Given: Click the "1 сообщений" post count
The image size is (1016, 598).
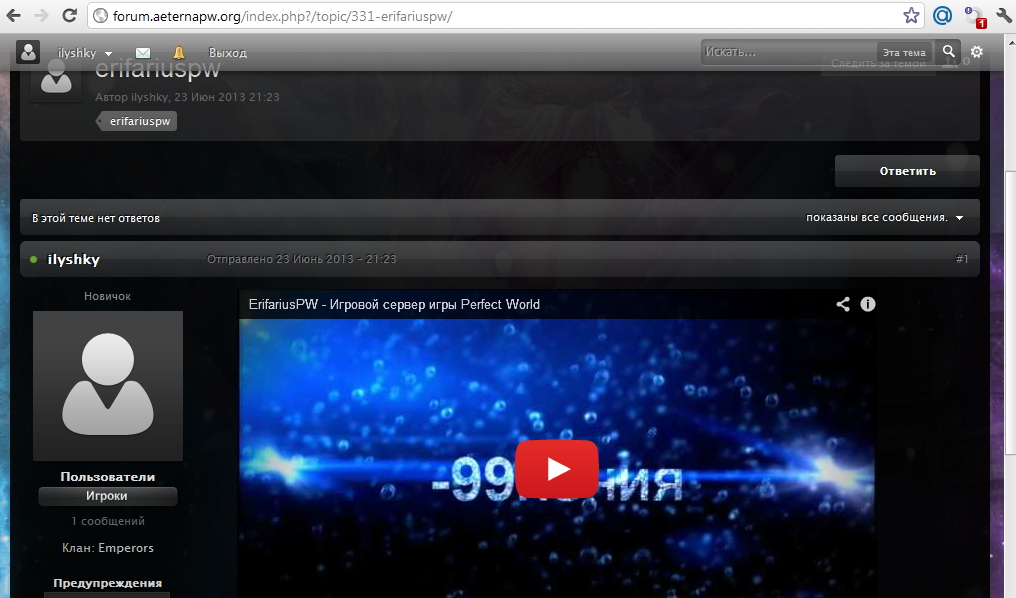Looking at the screenshot, I should (108, 521).
